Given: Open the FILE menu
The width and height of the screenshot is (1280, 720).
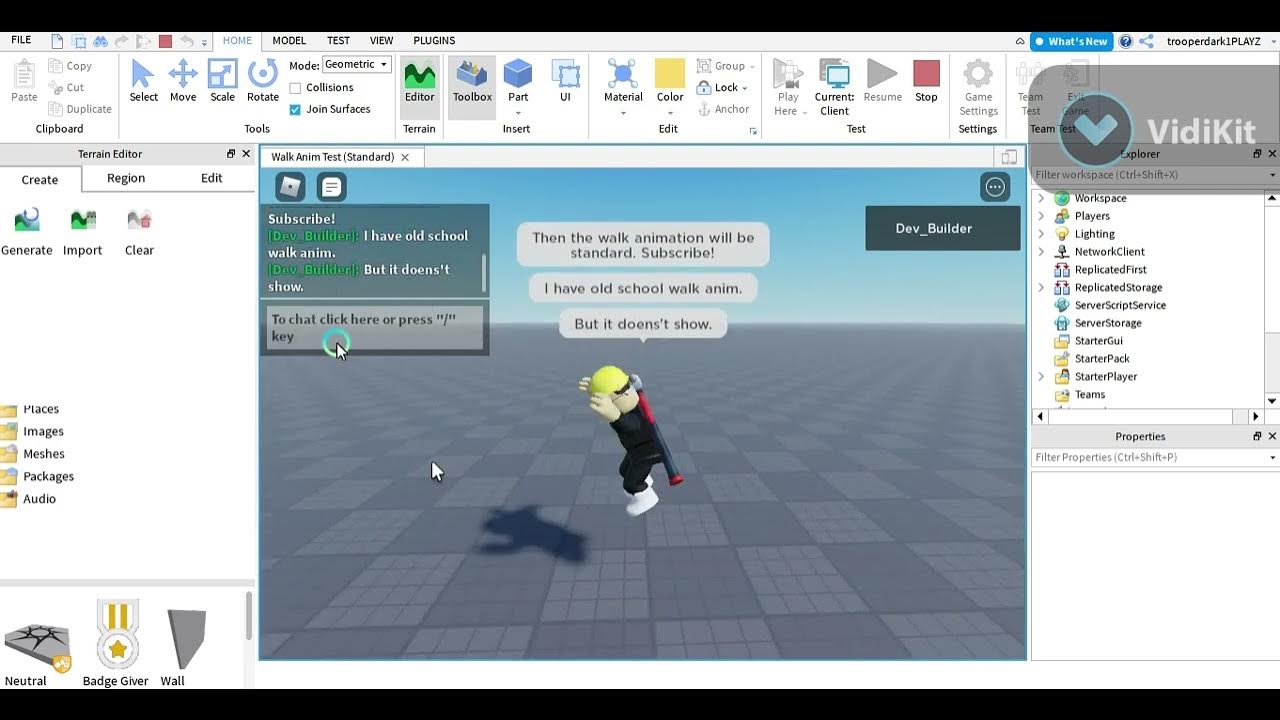Looking at the screenshot, I should [21, 40].
